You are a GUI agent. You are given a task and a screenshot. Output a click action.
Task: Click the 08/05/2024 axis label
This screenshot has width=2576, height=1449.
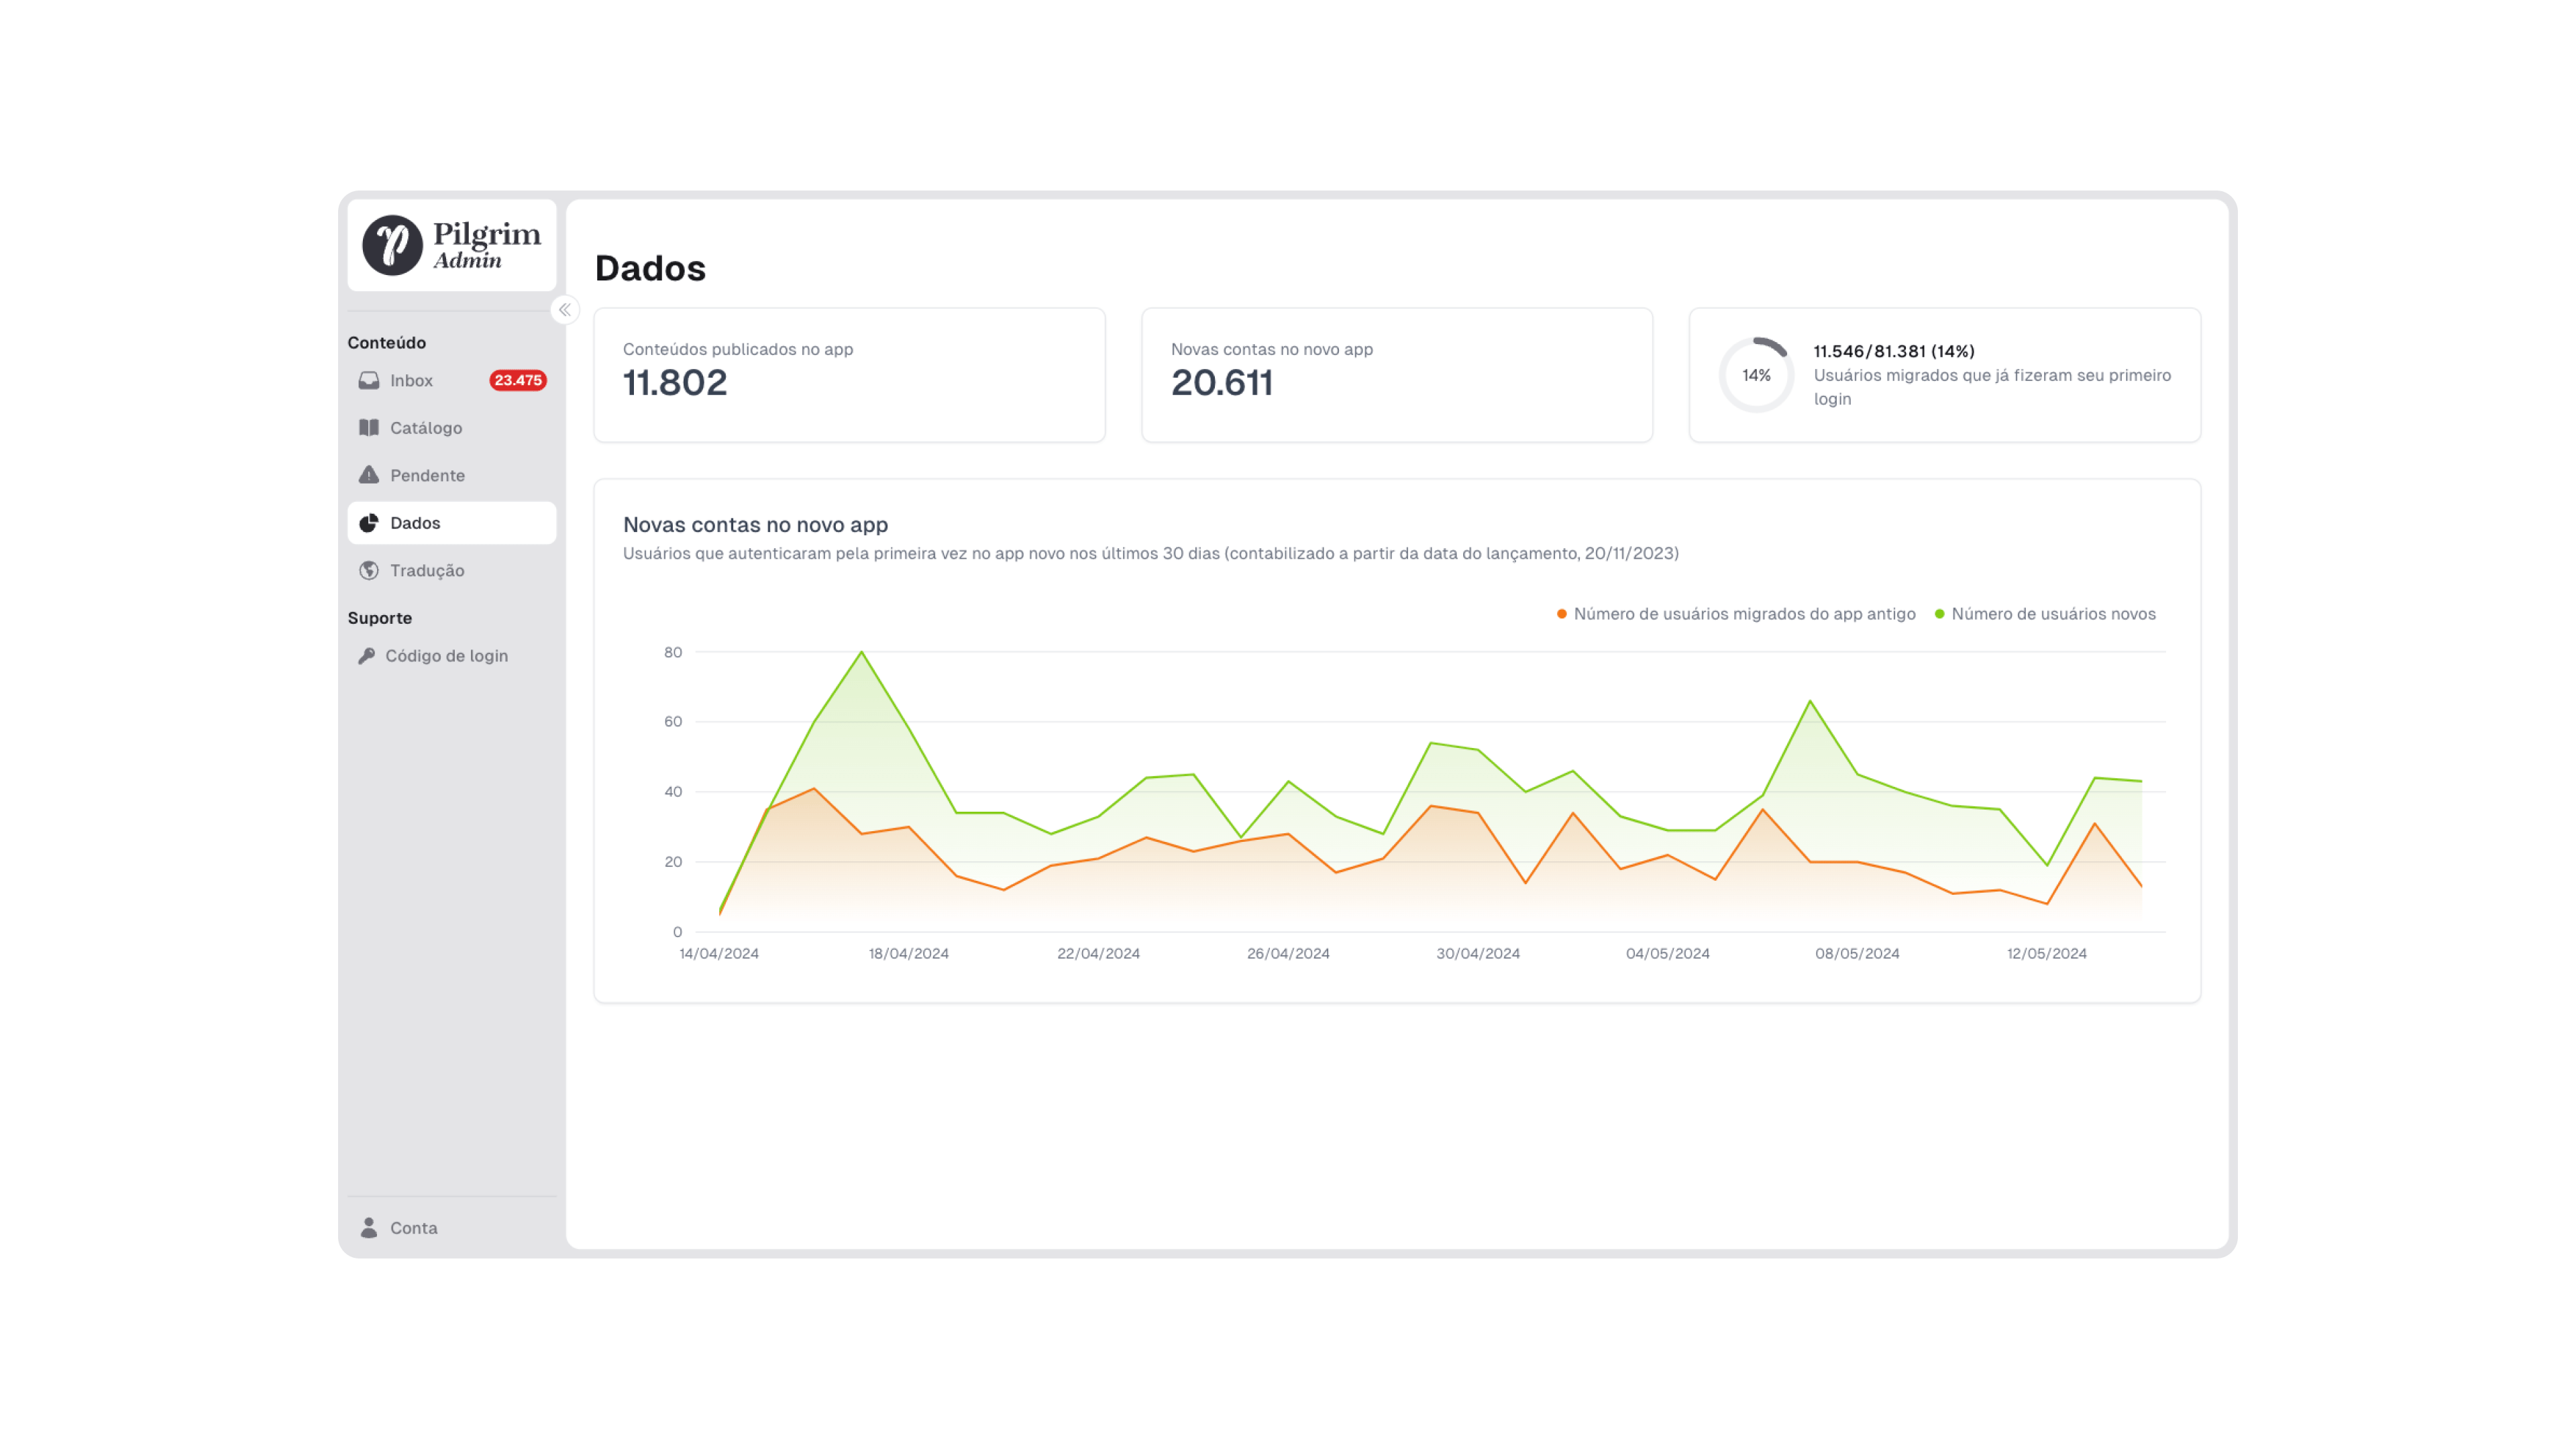pyautogui.click(x=1857, y=953)
